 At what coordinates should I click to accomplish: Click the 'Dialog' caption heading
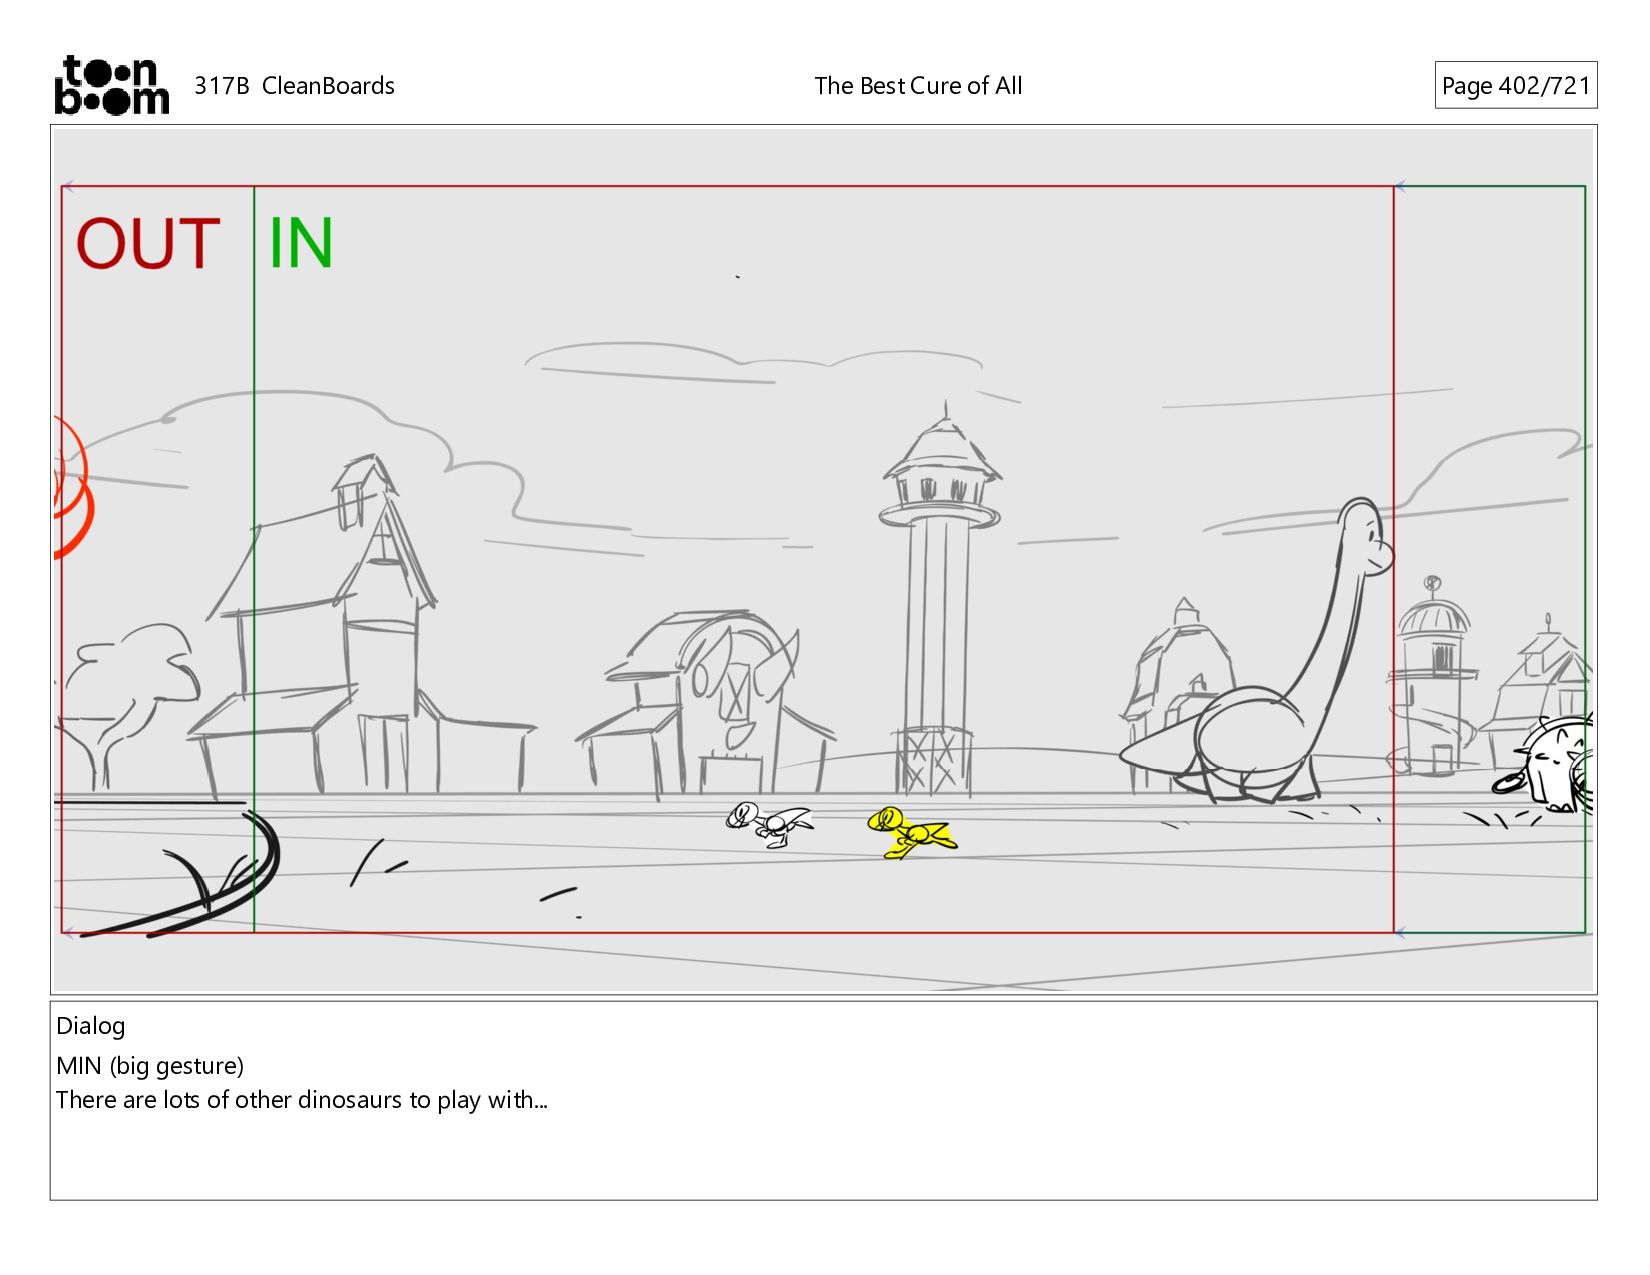[91, 1026]
